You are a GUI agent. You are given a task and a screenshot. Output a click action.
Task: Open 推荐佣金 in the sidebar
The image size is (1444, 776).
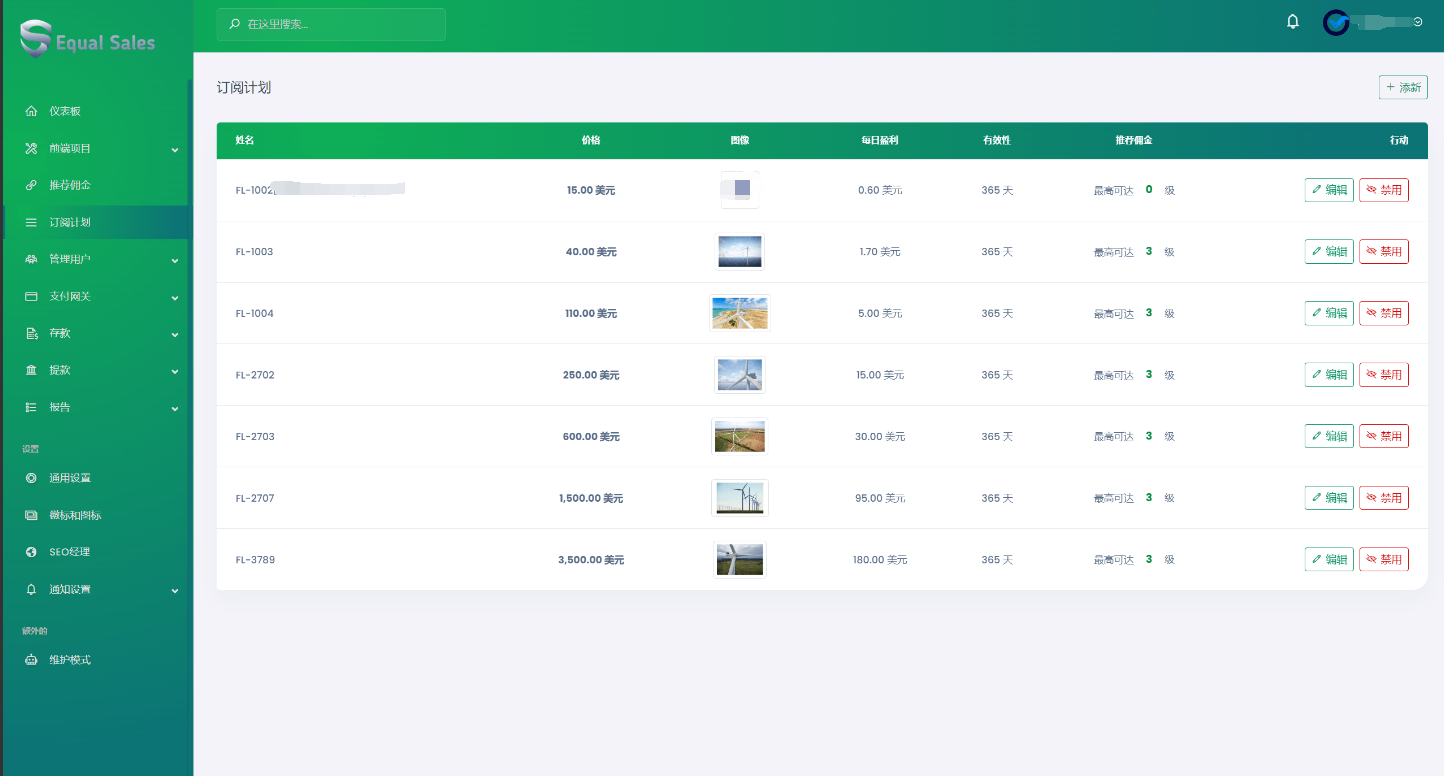tap(96, 185)
